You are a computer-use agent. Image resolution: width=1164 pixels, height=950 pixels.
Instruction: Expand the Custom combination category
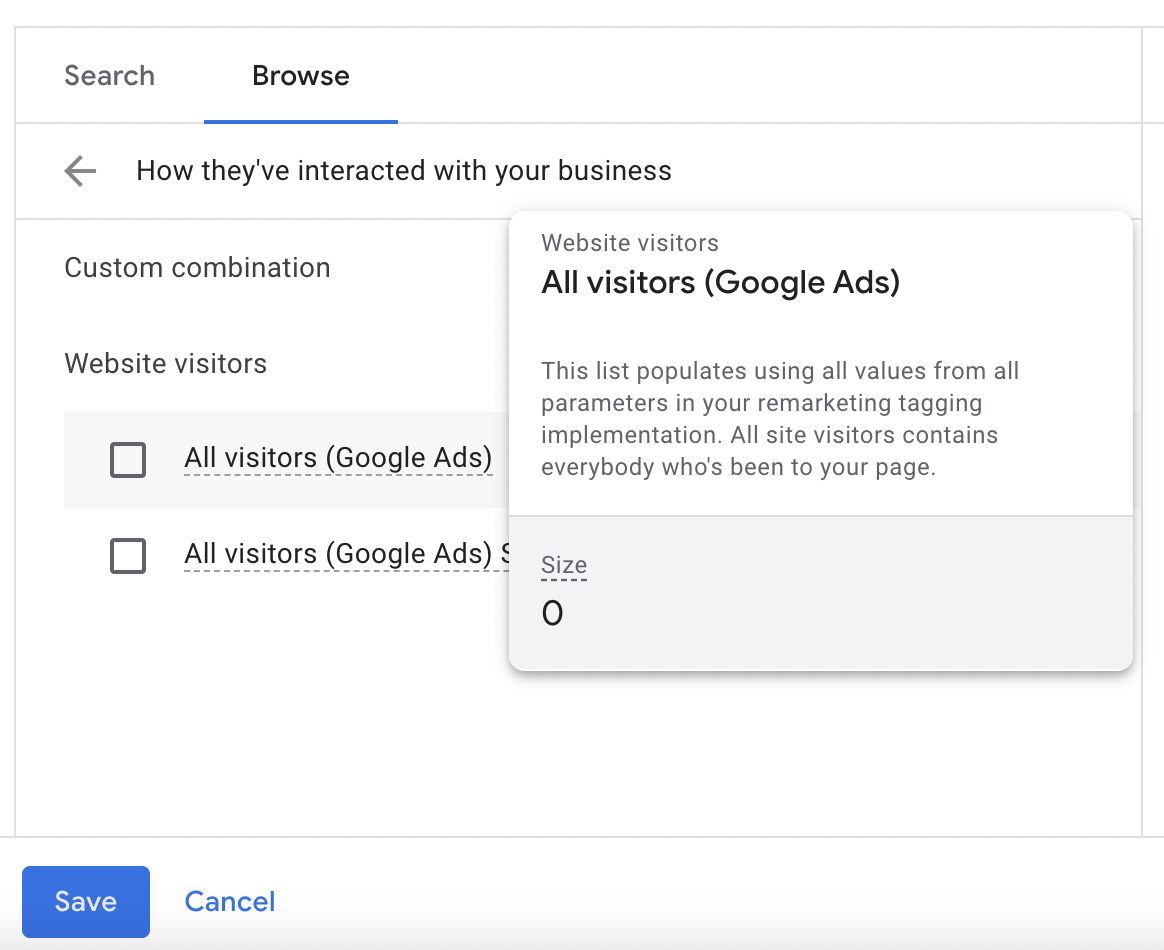click(197, 268)
